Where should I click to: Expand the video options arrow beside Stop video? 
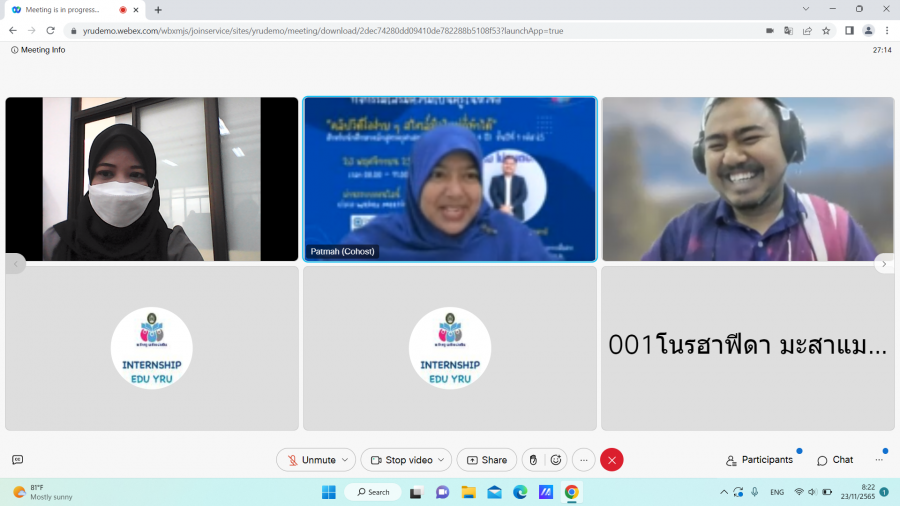[442, 460]
